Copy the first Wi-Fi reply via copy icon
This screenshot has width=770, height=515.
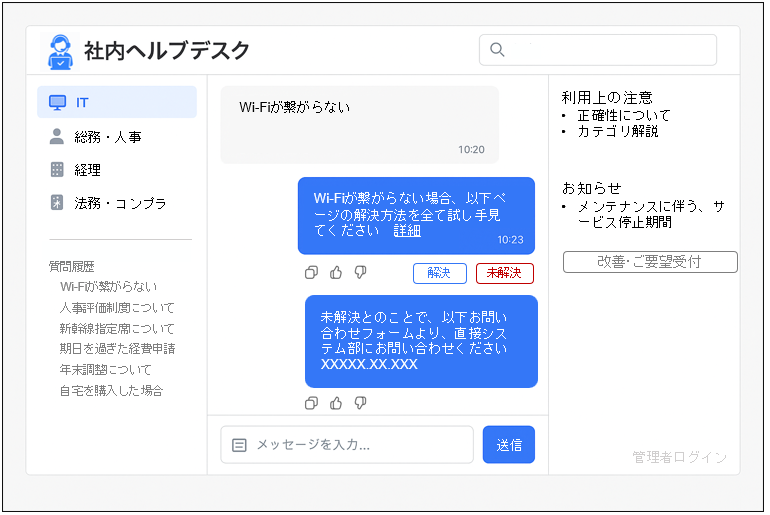click(311, 273)
